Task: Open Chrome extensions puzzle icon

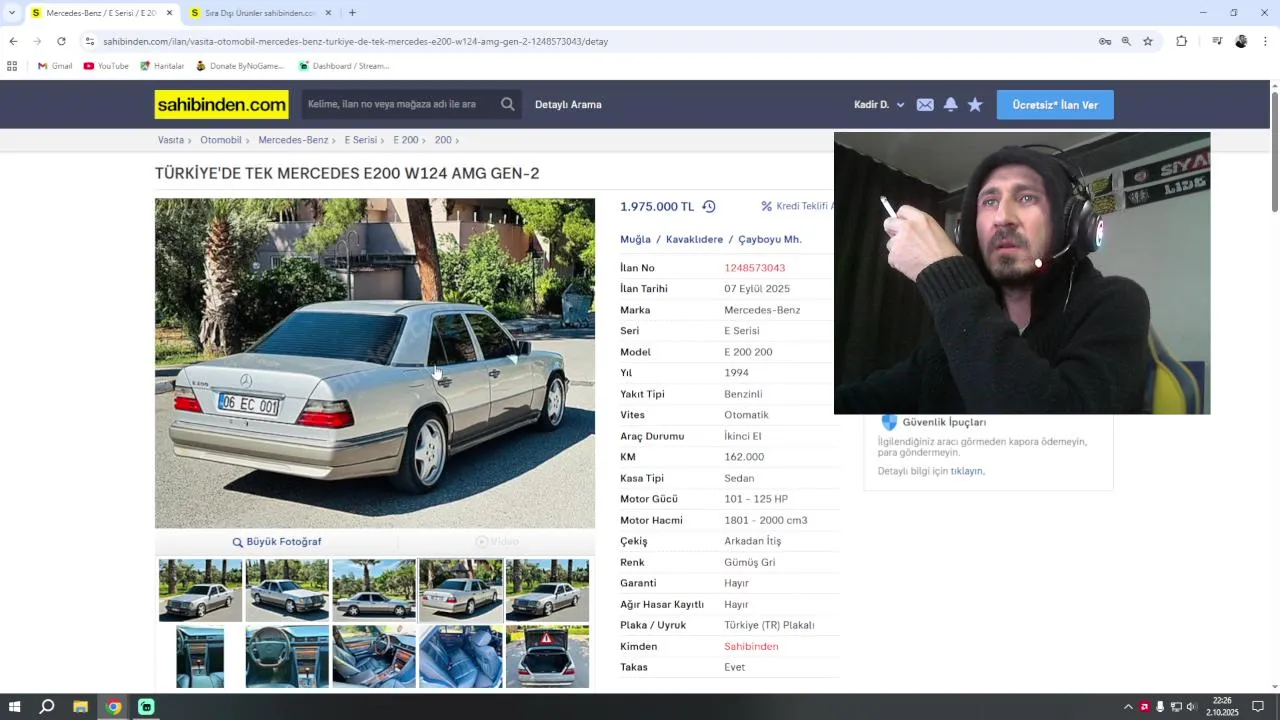Action: [x=1182, y=41]
